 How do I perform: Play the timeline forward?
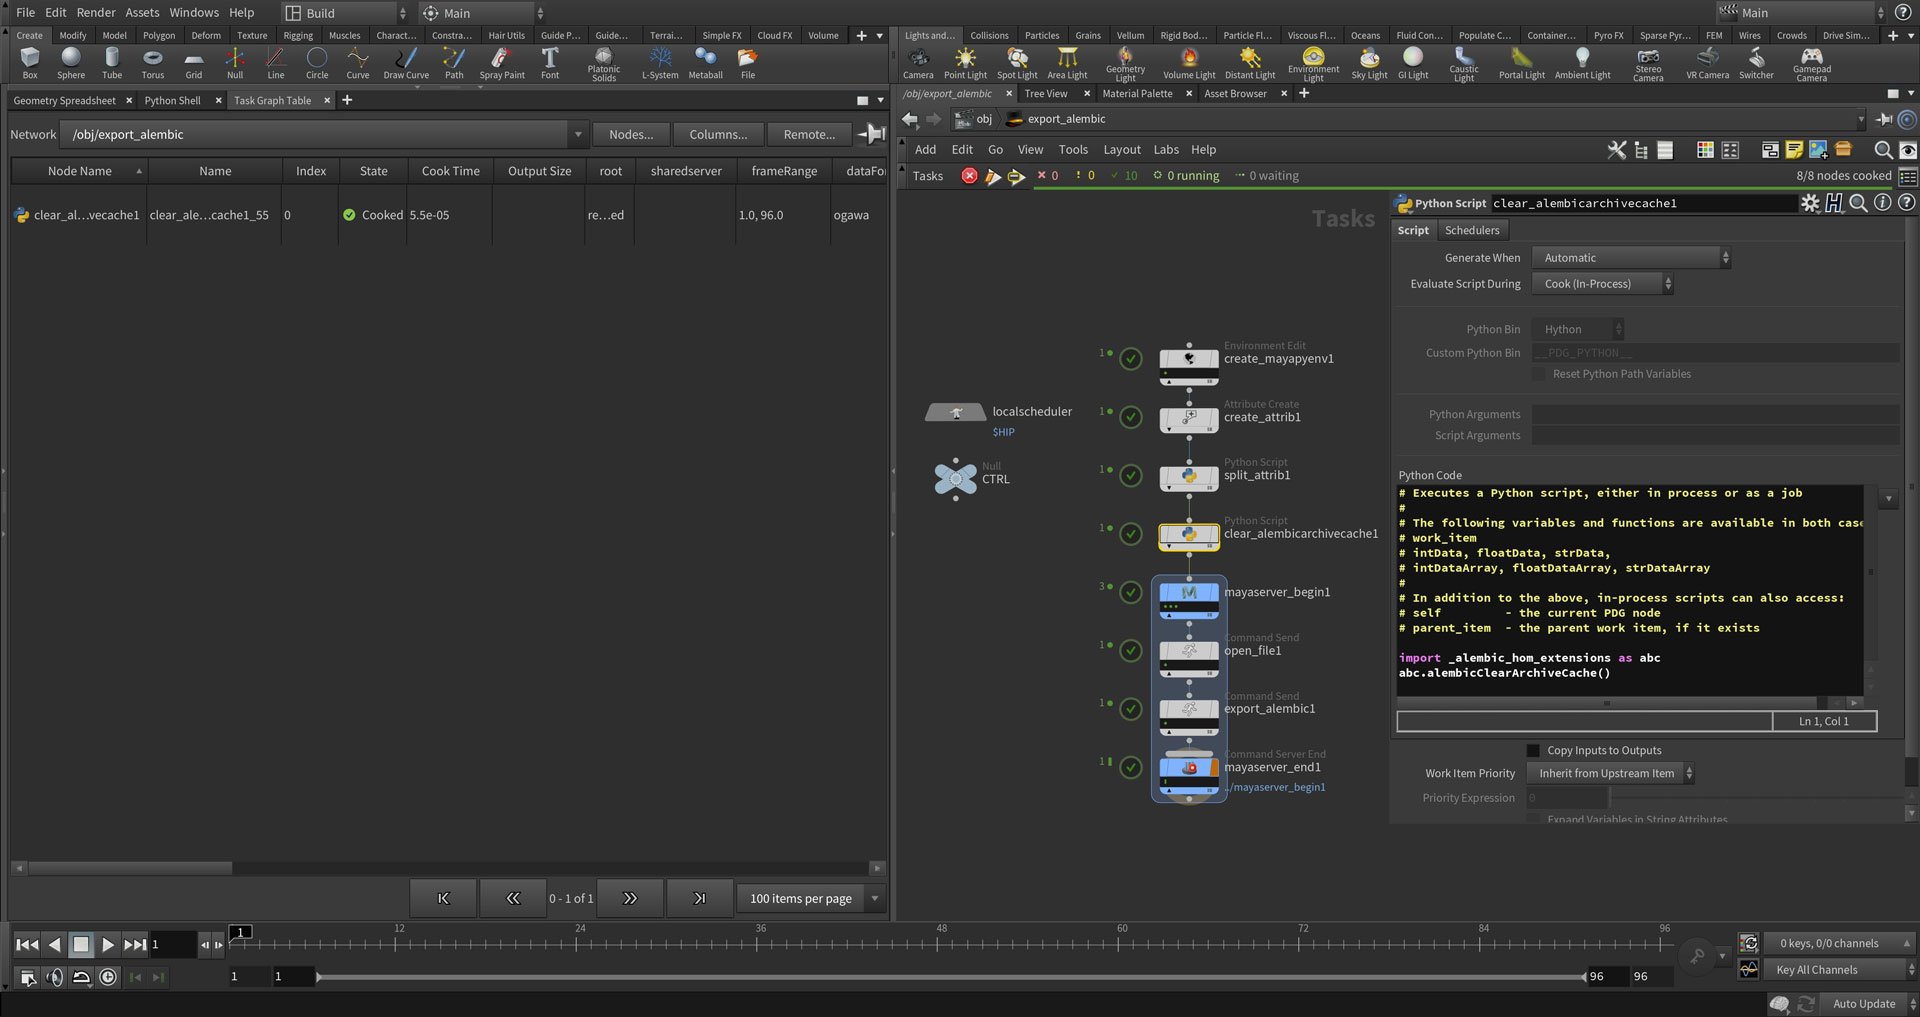coord(108,944)
